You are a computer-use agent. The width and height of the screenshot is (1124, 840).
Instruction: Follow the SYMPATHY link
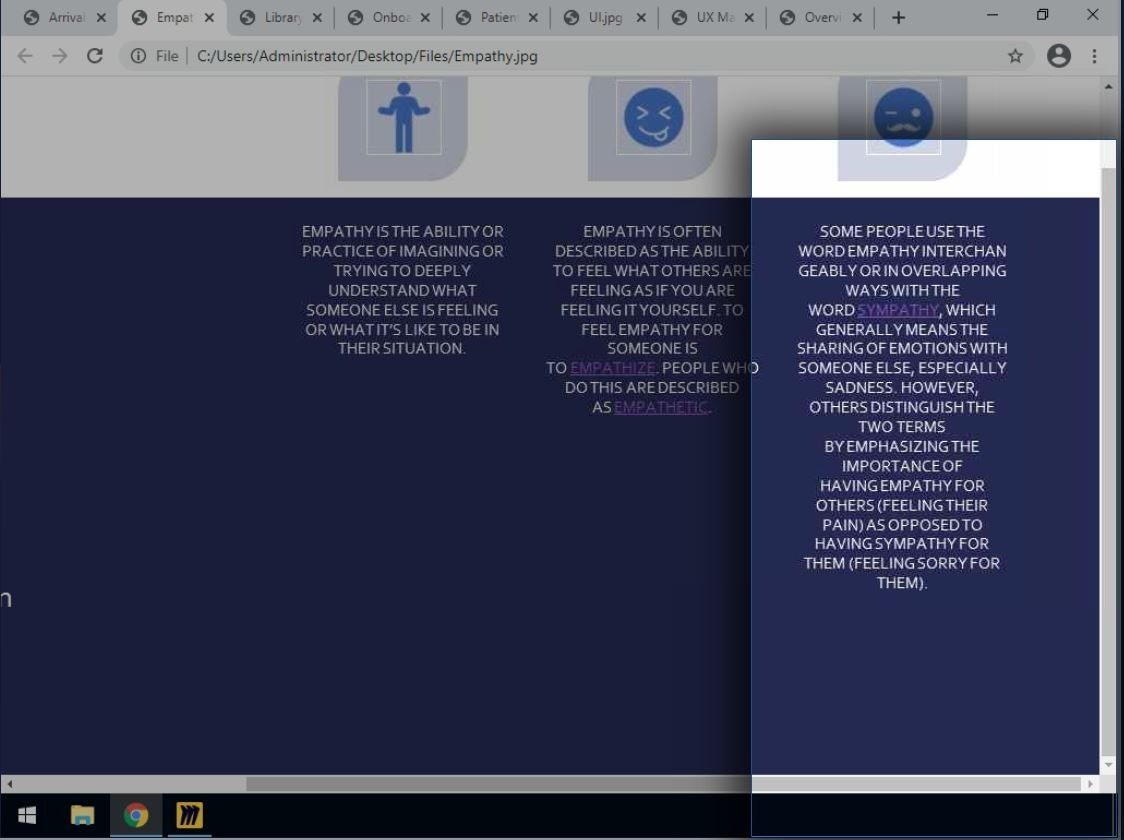point(897,310)
